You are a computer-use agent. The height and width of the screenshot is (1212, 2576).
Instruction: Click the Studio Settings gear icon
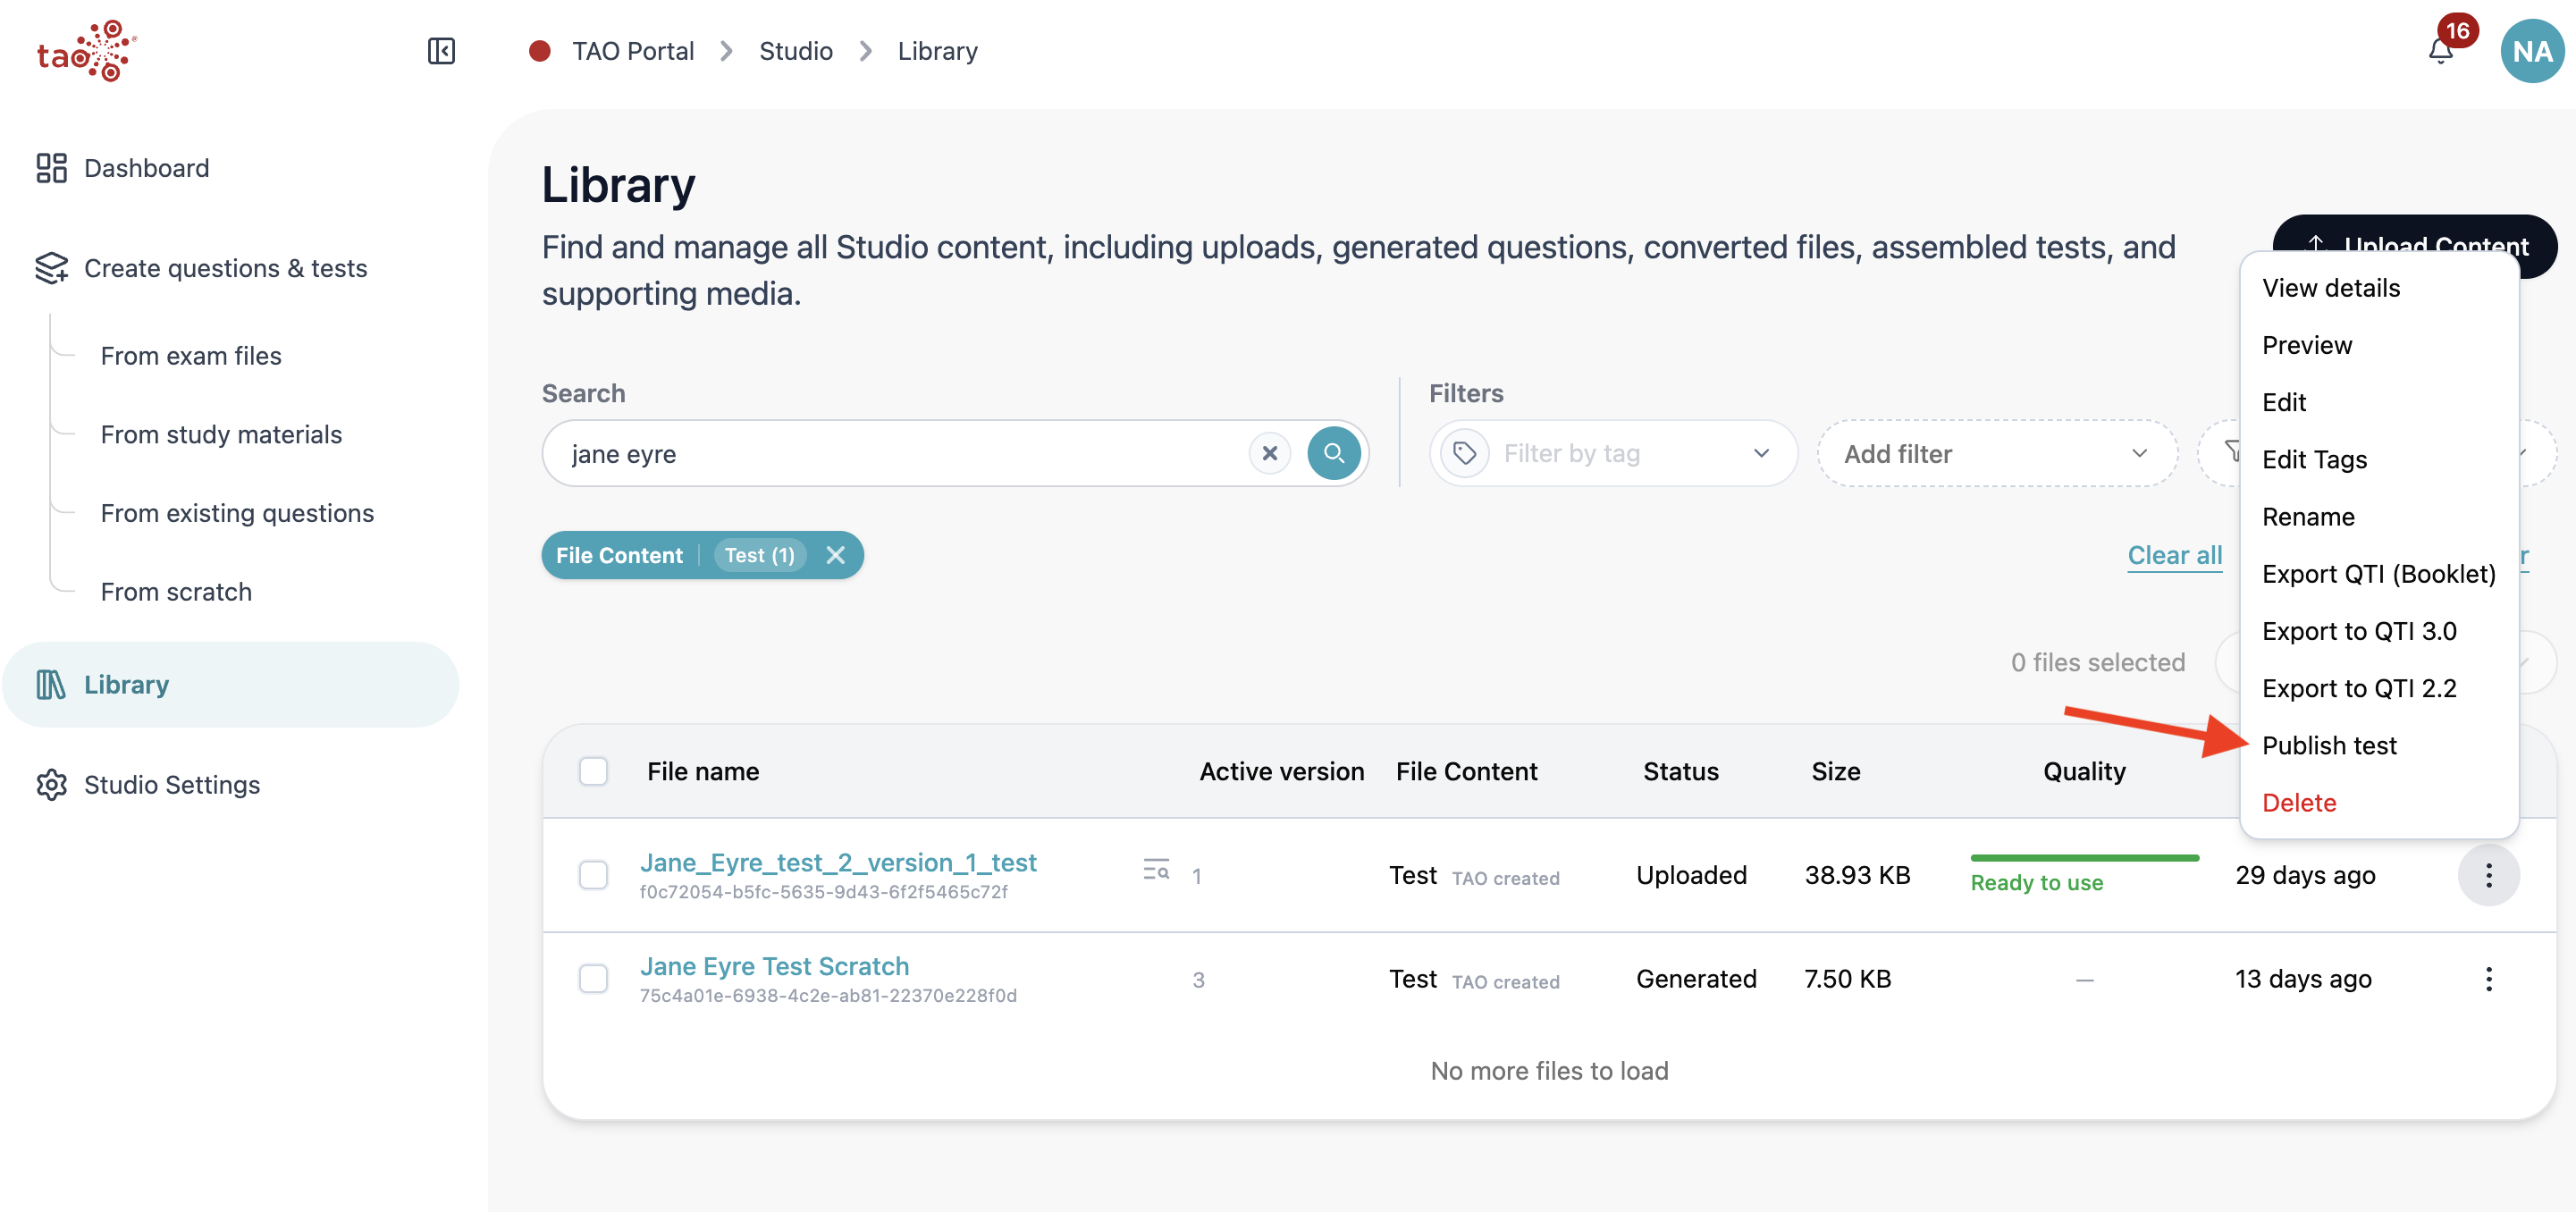click(51, 785)
